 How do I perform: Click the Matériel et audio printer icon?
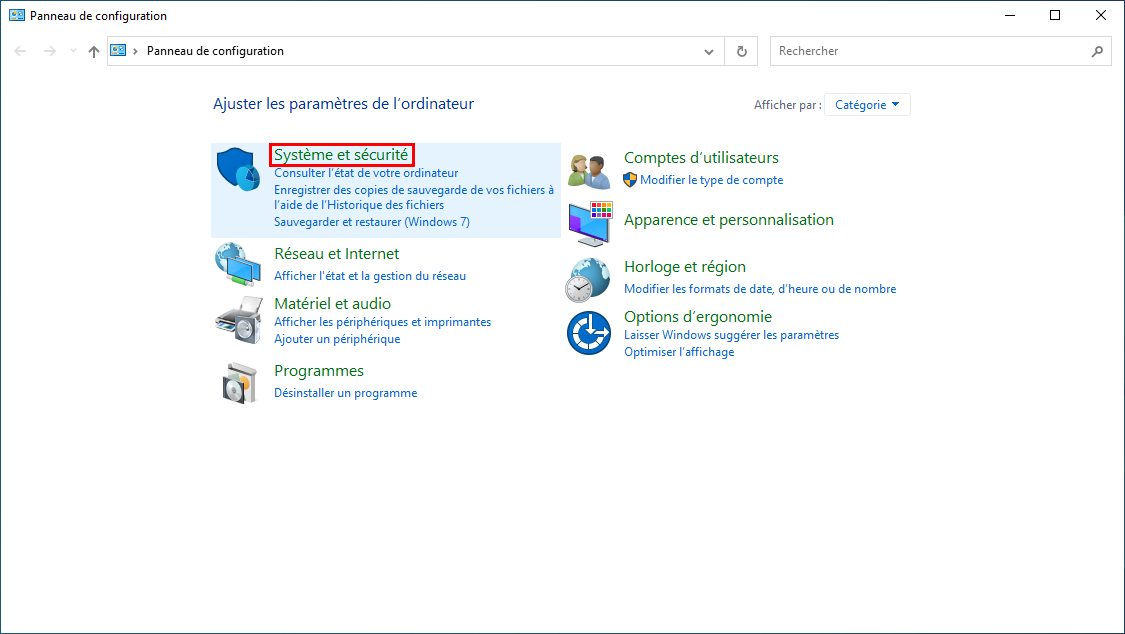pos(238,320)
